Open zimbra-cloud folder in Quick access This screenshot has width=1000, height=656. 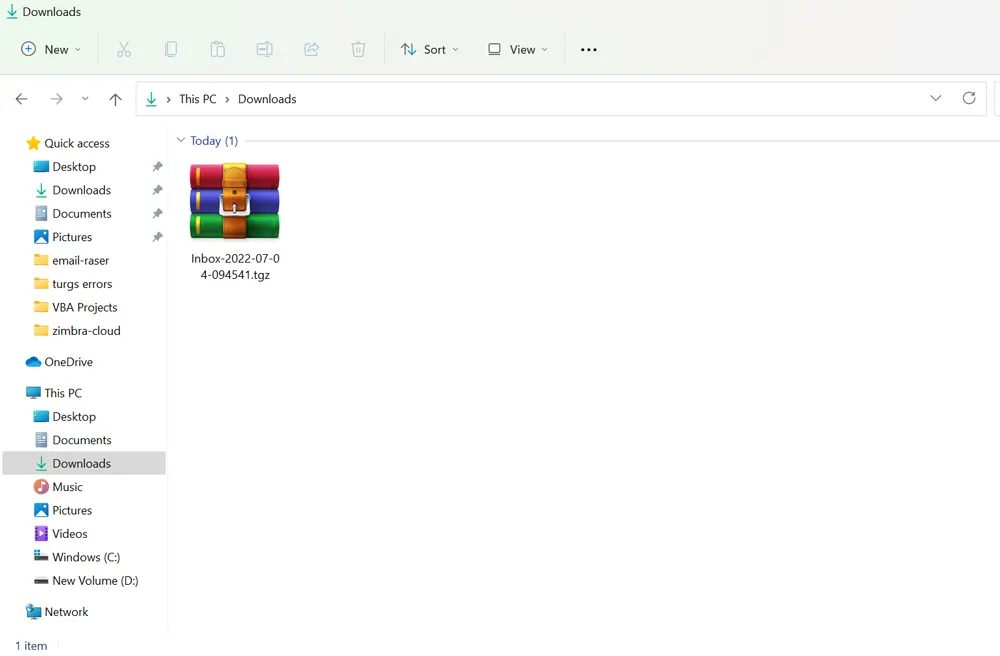coord(86,331)
